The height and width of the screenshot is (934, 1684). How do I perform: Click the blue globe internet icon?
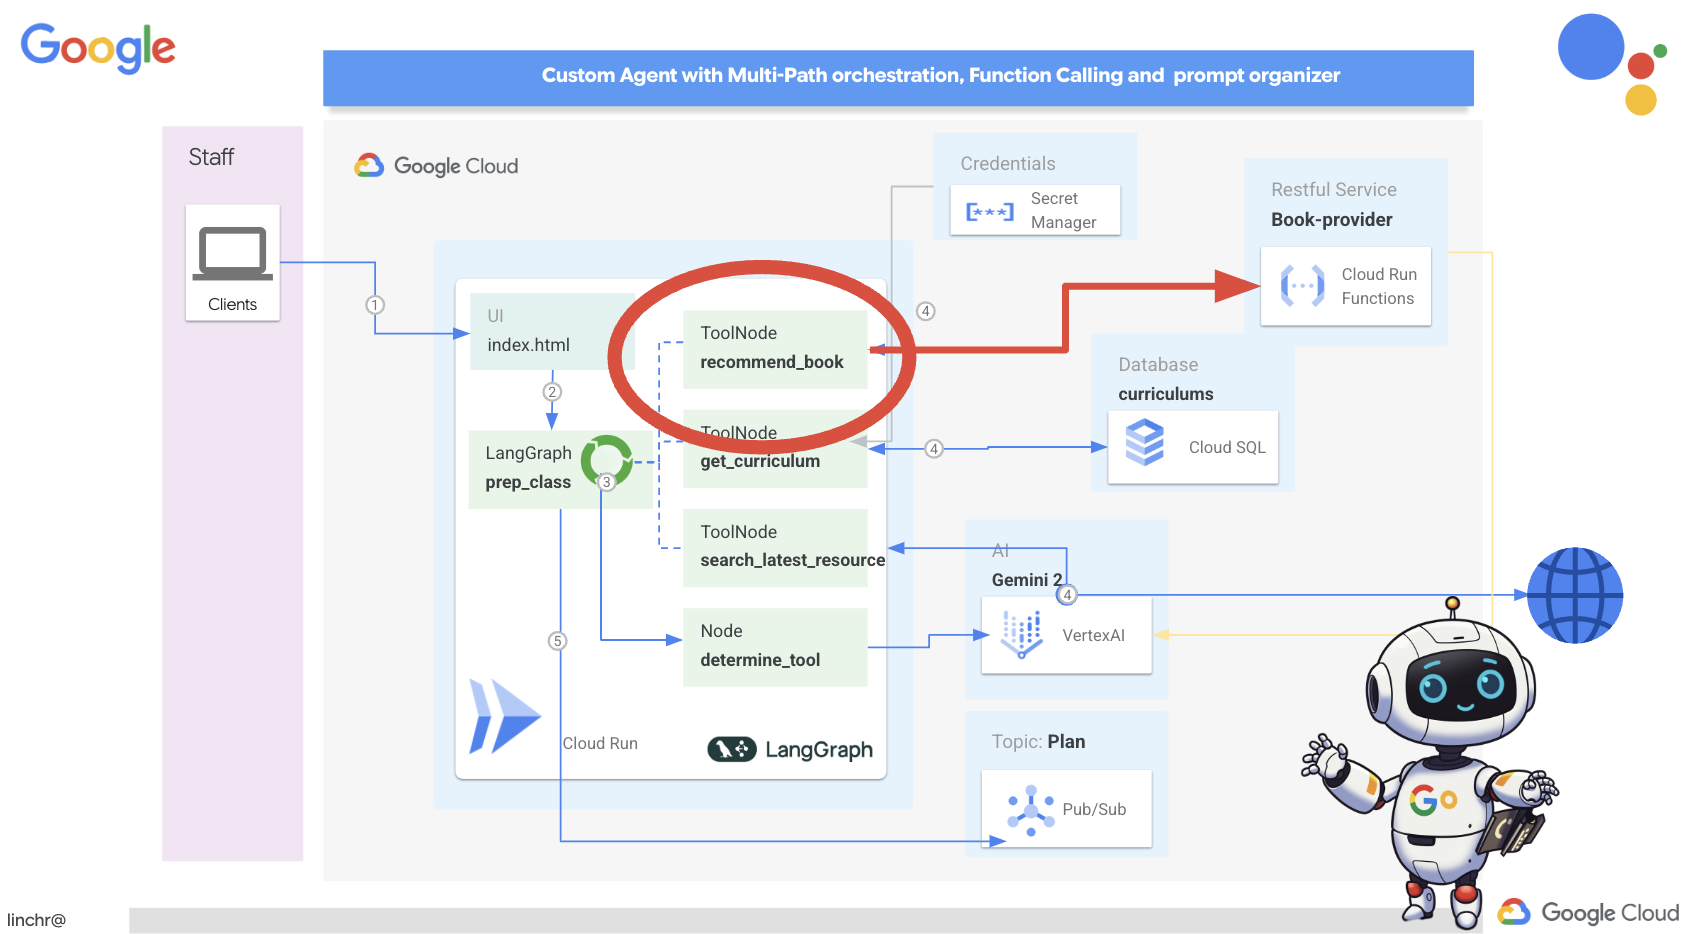(x=1574, y=595)
